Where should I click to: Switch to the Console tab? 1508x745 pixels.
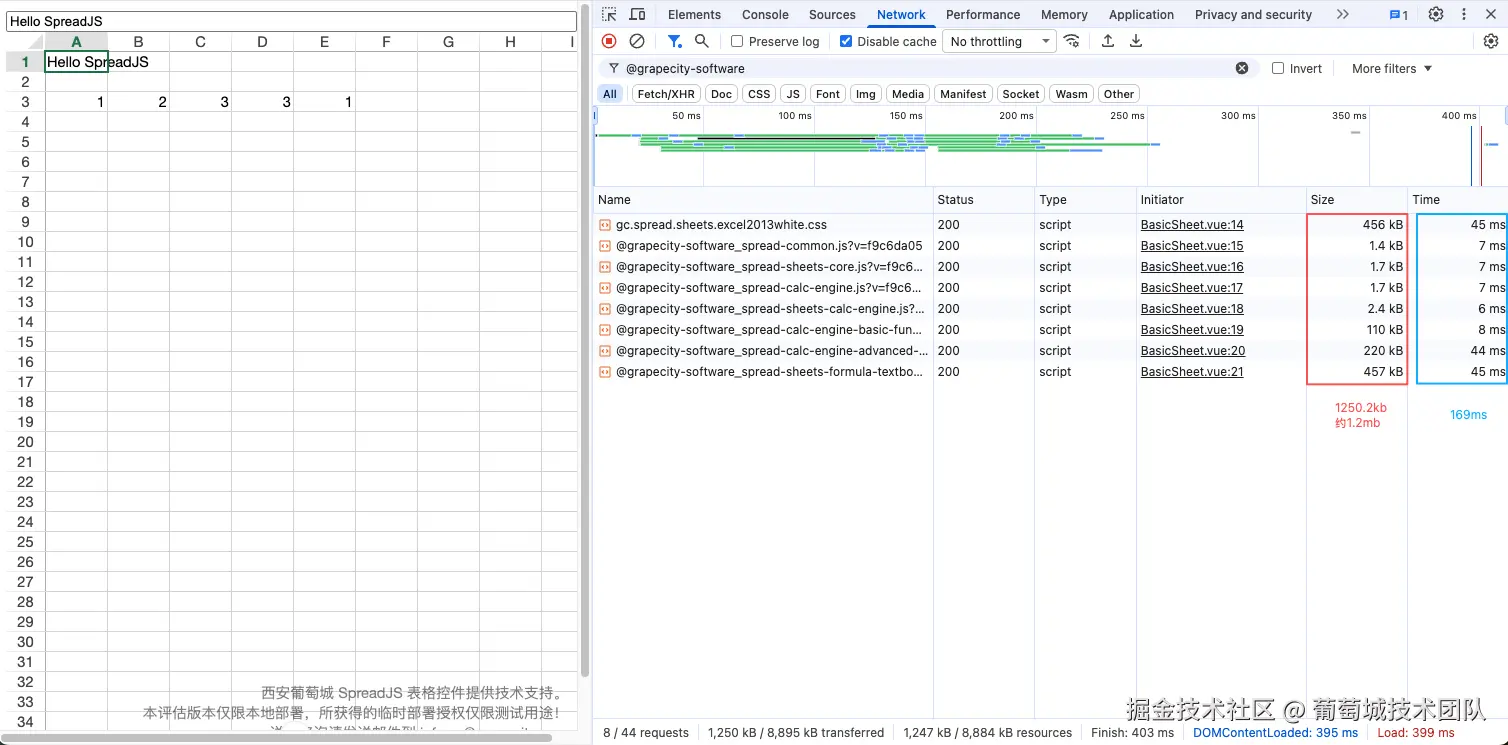(765, 15)
